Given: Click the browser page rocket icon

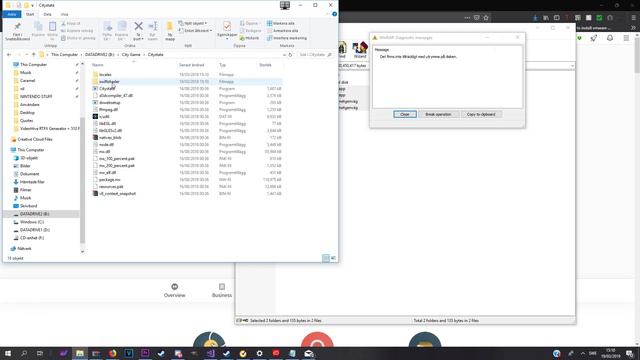Looking at the screenshot, I should click(x=593, y=38).
